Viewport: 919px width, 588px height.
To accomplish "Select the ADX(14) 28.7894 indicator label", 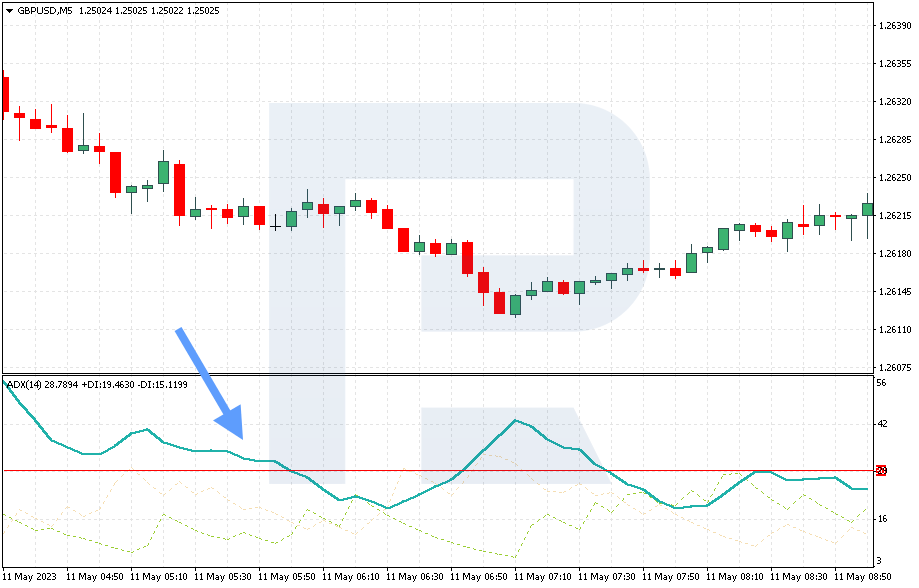I will tap(42, 385).
